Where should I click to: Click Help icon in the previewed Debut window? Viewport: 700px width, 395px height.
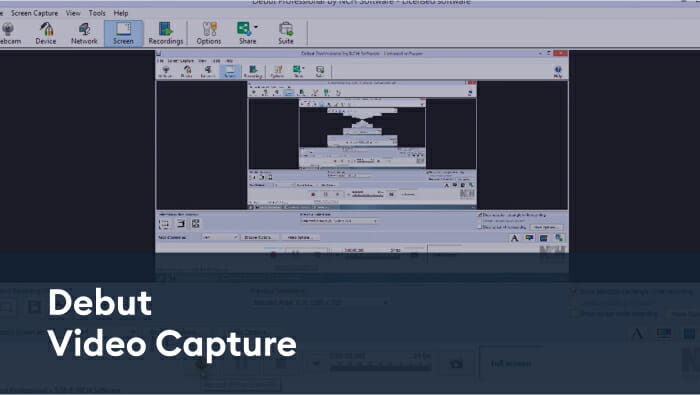click(x=558, y=71)
